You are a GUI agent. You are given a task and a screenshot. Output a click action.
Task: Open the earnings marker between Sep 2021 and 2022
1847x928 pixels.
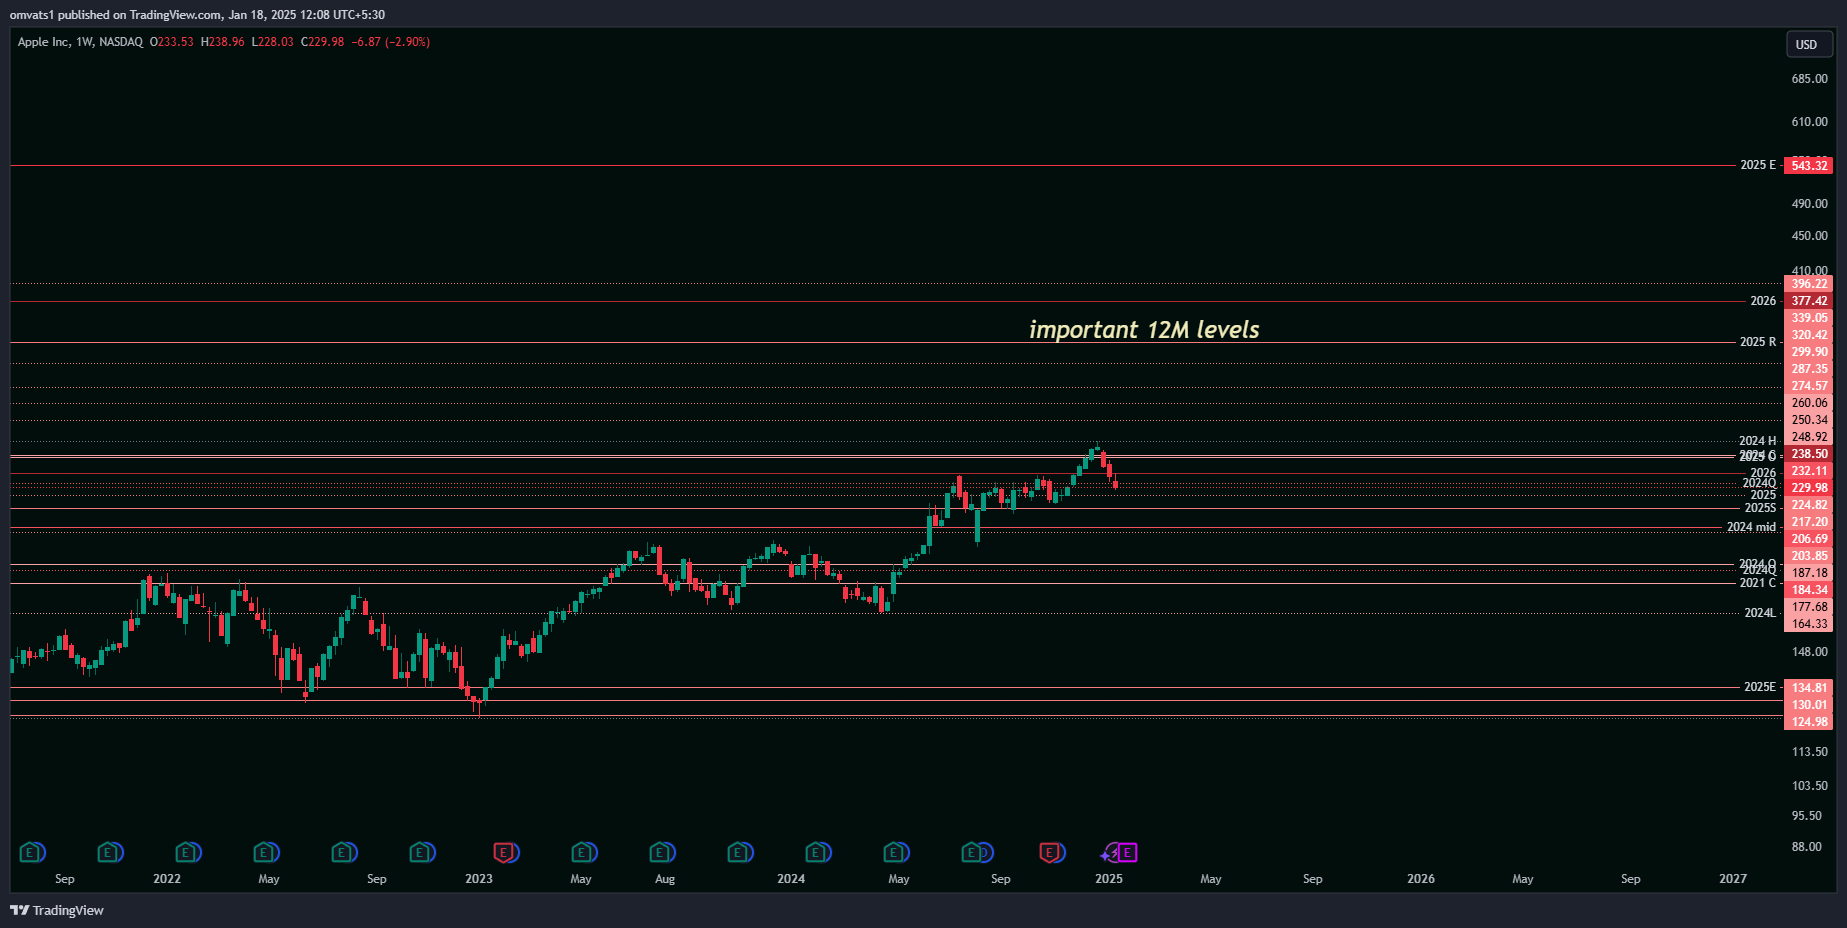click(x=109, y=853)
